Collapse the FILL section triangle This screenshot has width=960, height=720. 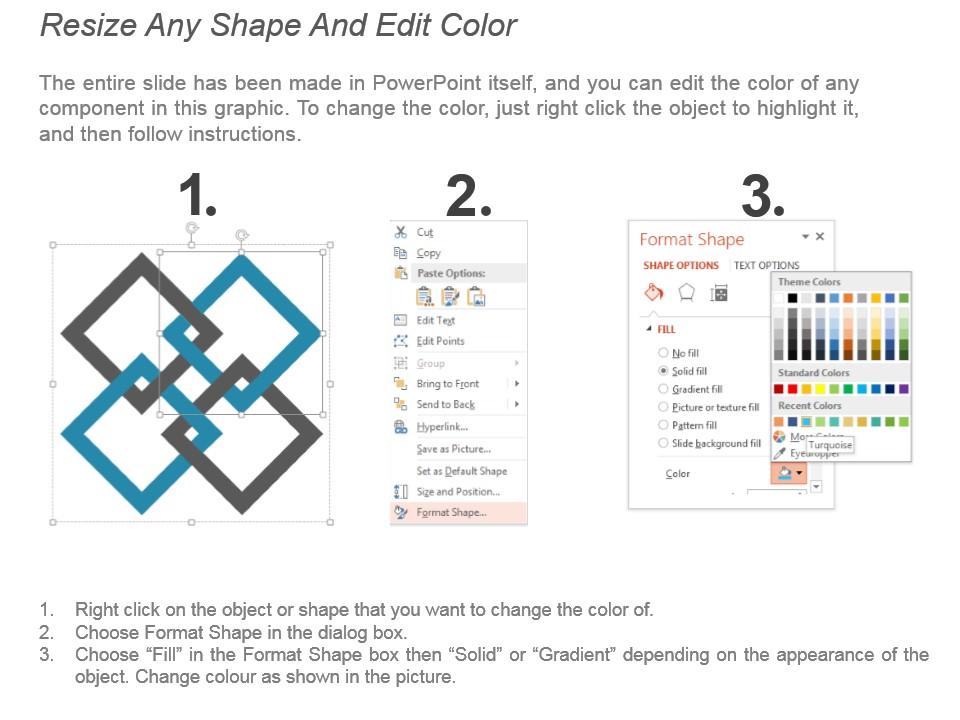(648, 329)
